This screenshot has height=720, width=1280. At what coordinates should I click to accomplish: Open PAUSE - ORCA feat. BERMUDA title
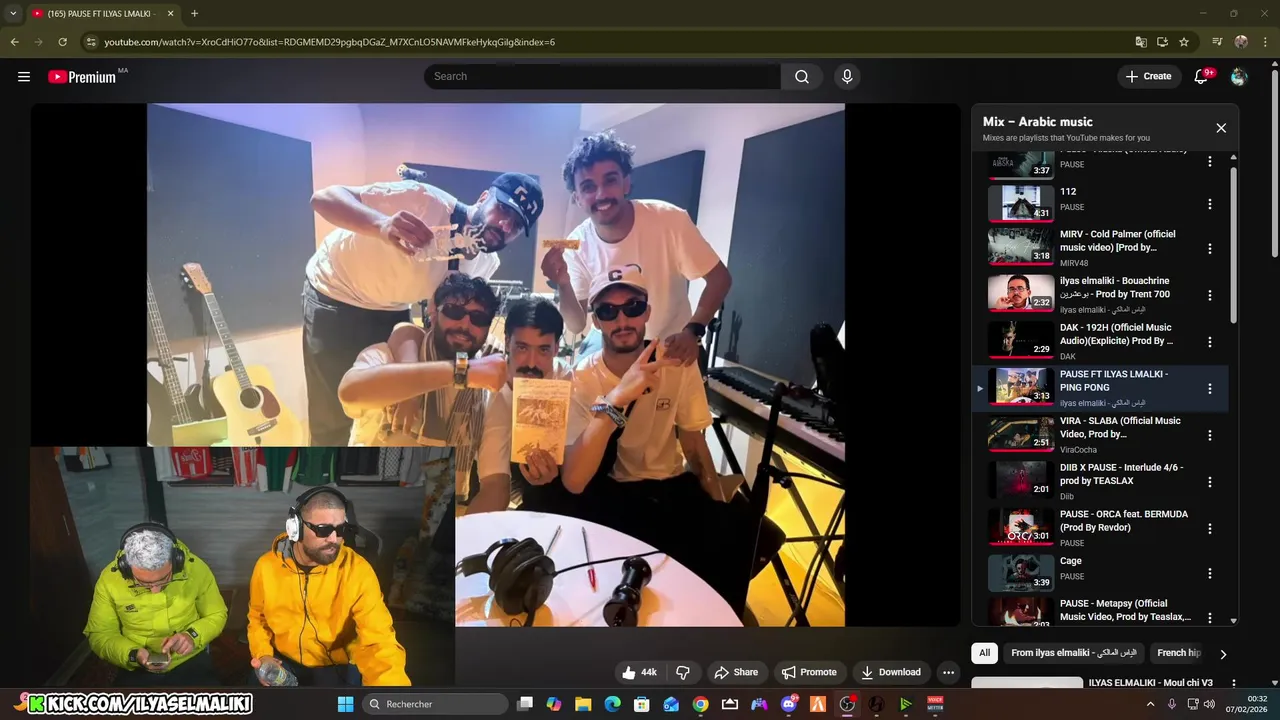(x=1124, y=521)
